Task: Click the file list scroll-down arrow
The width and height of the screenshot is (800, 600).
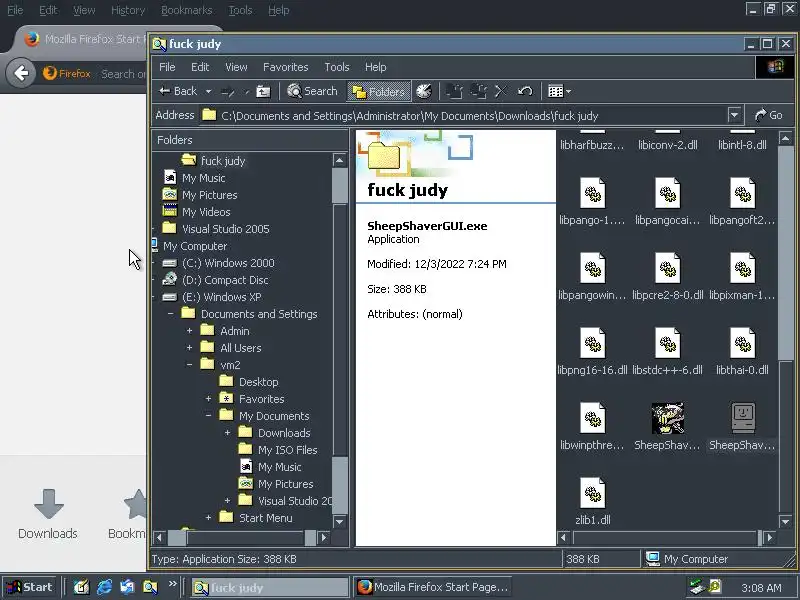Action: coord(786,521)
